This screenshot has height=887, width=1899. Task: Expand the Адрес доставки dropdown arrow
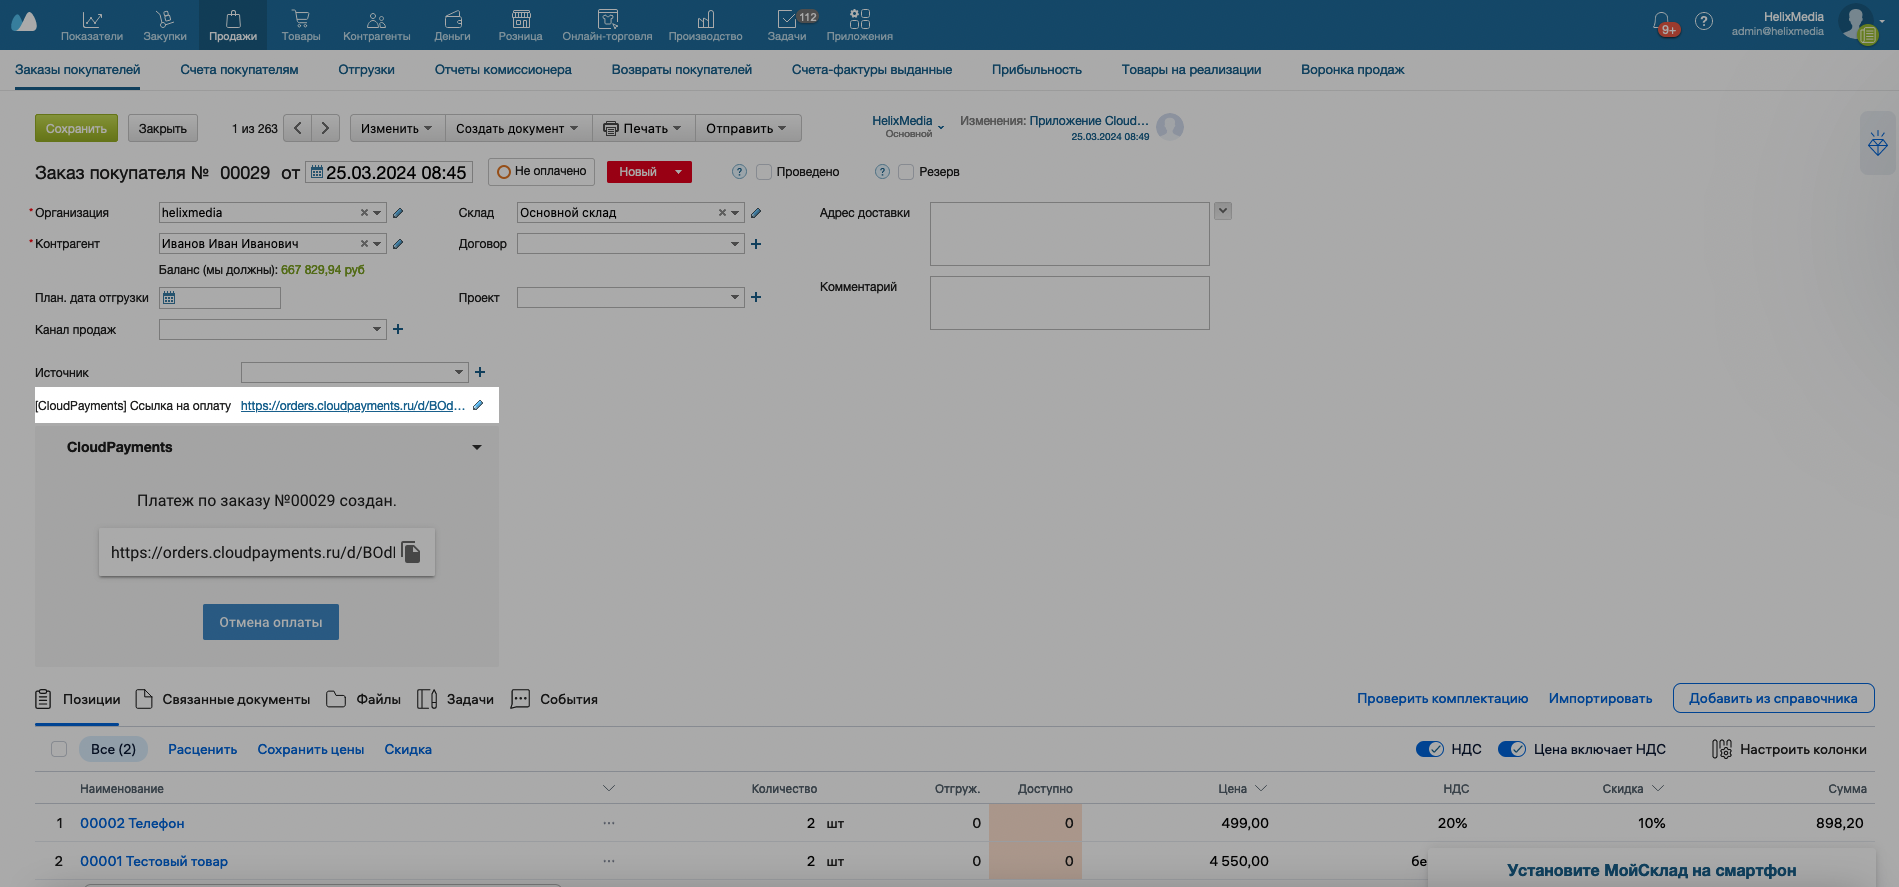pos(1223,211)
